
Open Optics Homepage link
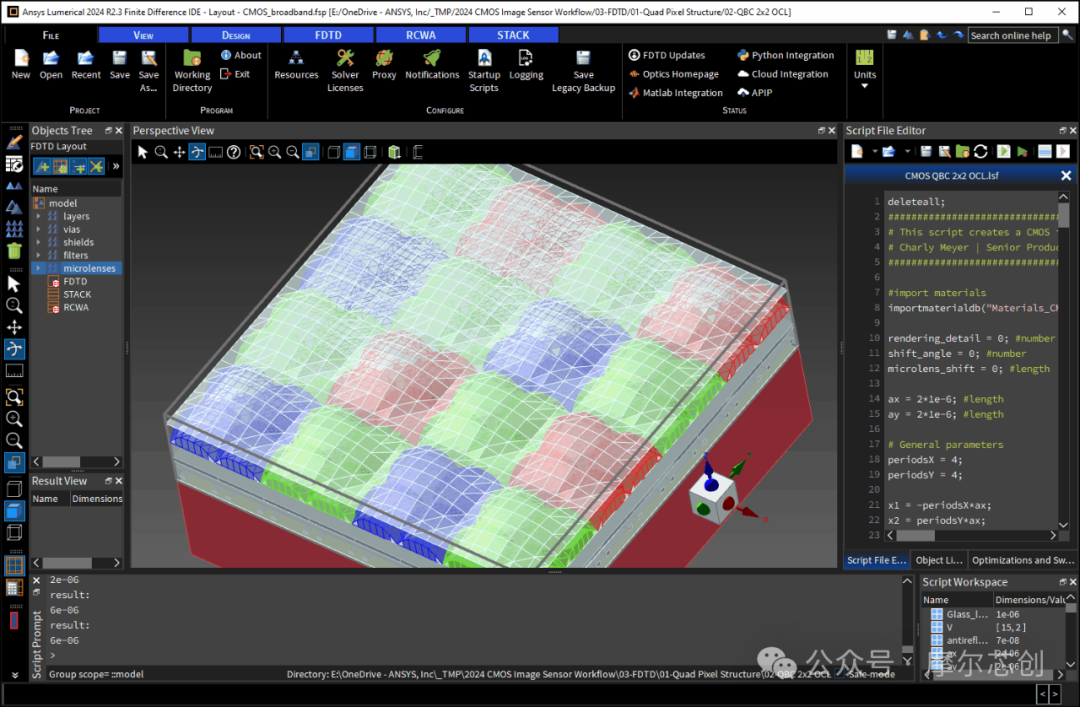coord(674,74)
